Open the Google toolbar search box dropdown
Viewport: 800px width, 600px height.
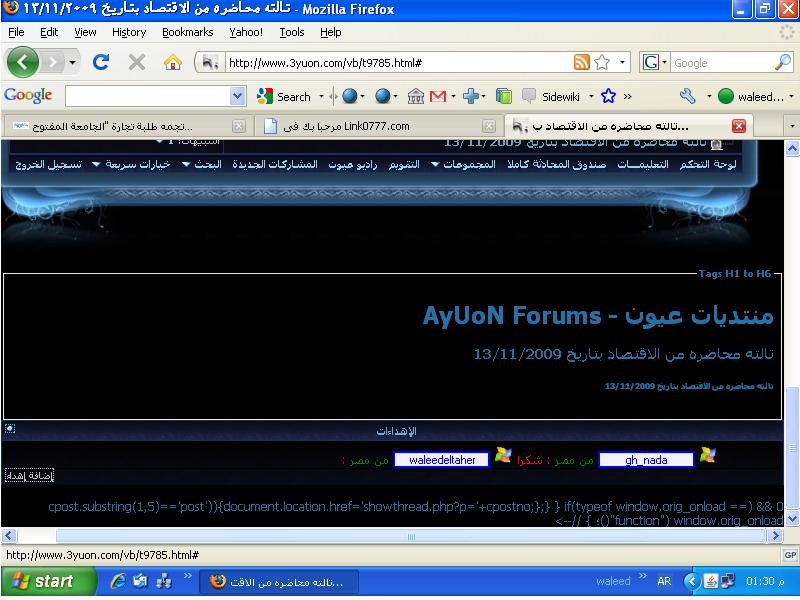237,96
